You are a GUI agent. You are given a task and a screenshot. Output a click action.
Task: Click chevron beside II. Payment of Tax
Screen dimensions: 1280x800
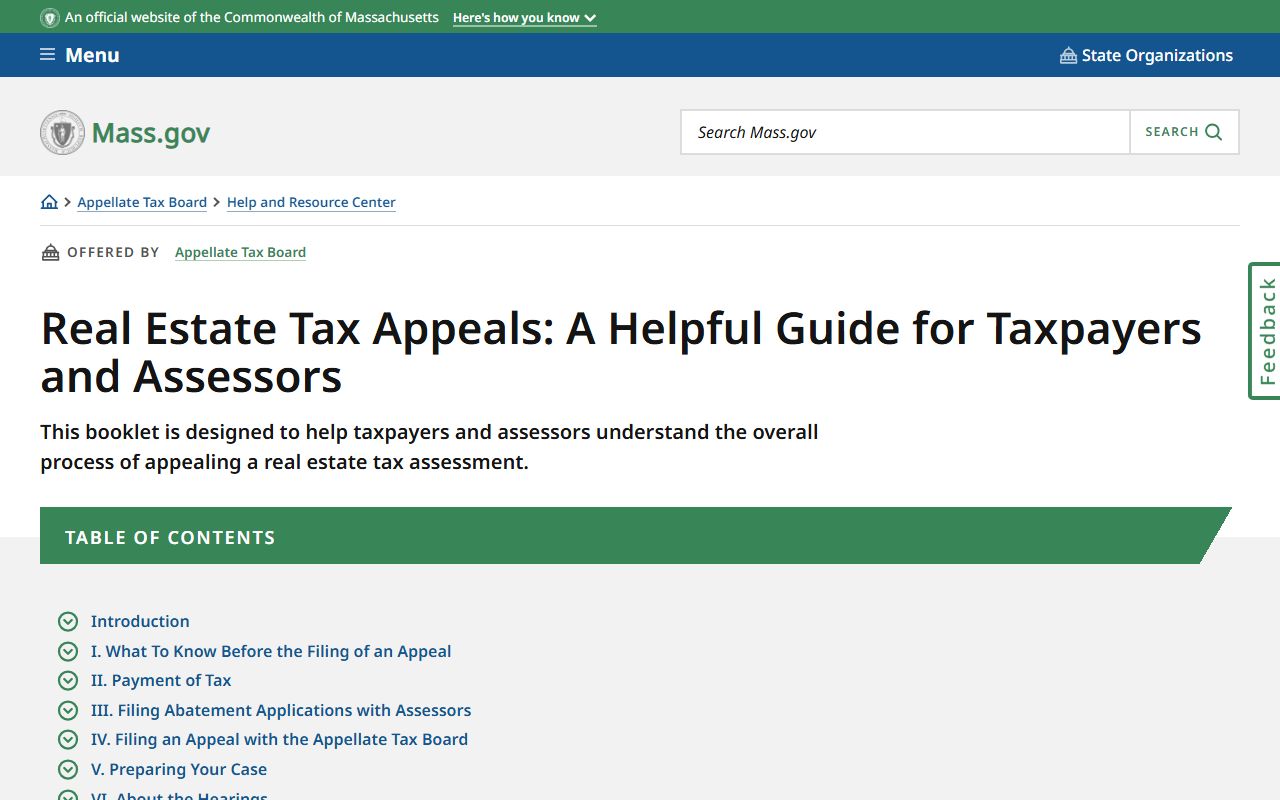point(68,681)
